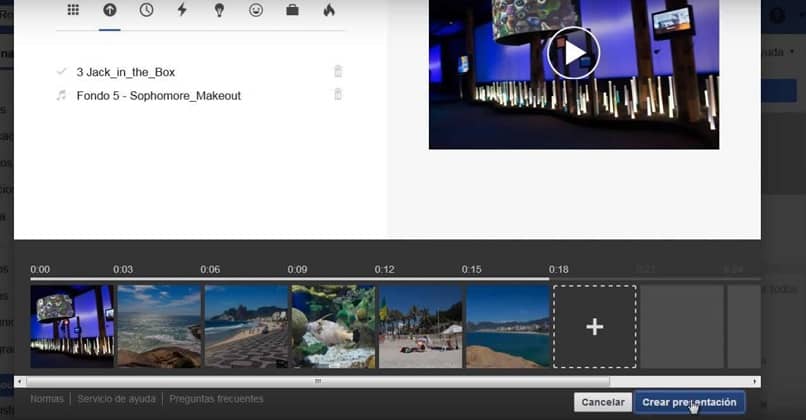
Task: Open the clock recent music tab
Action: point(146,10)
